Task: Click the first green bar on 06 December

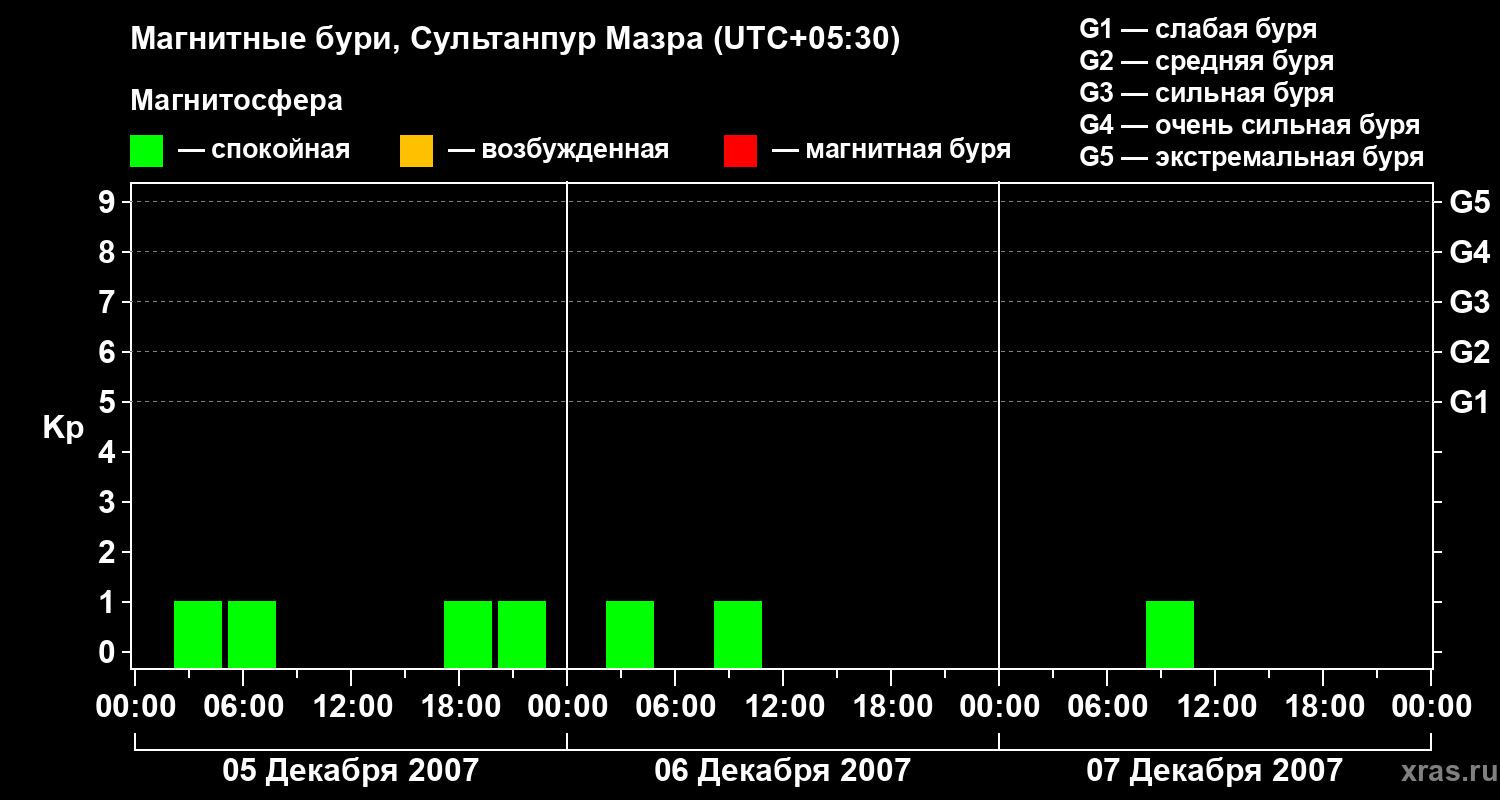Action: 630,634
